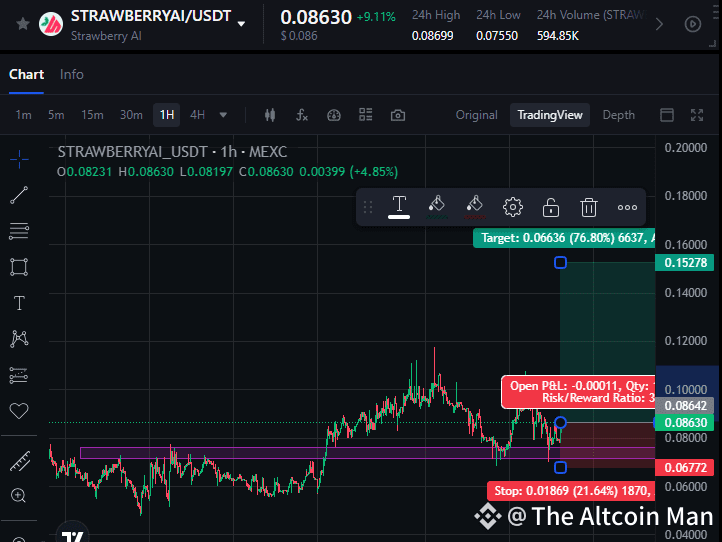Select the 5m timeframe
722x542 pixels.
(x=56, y=115)
